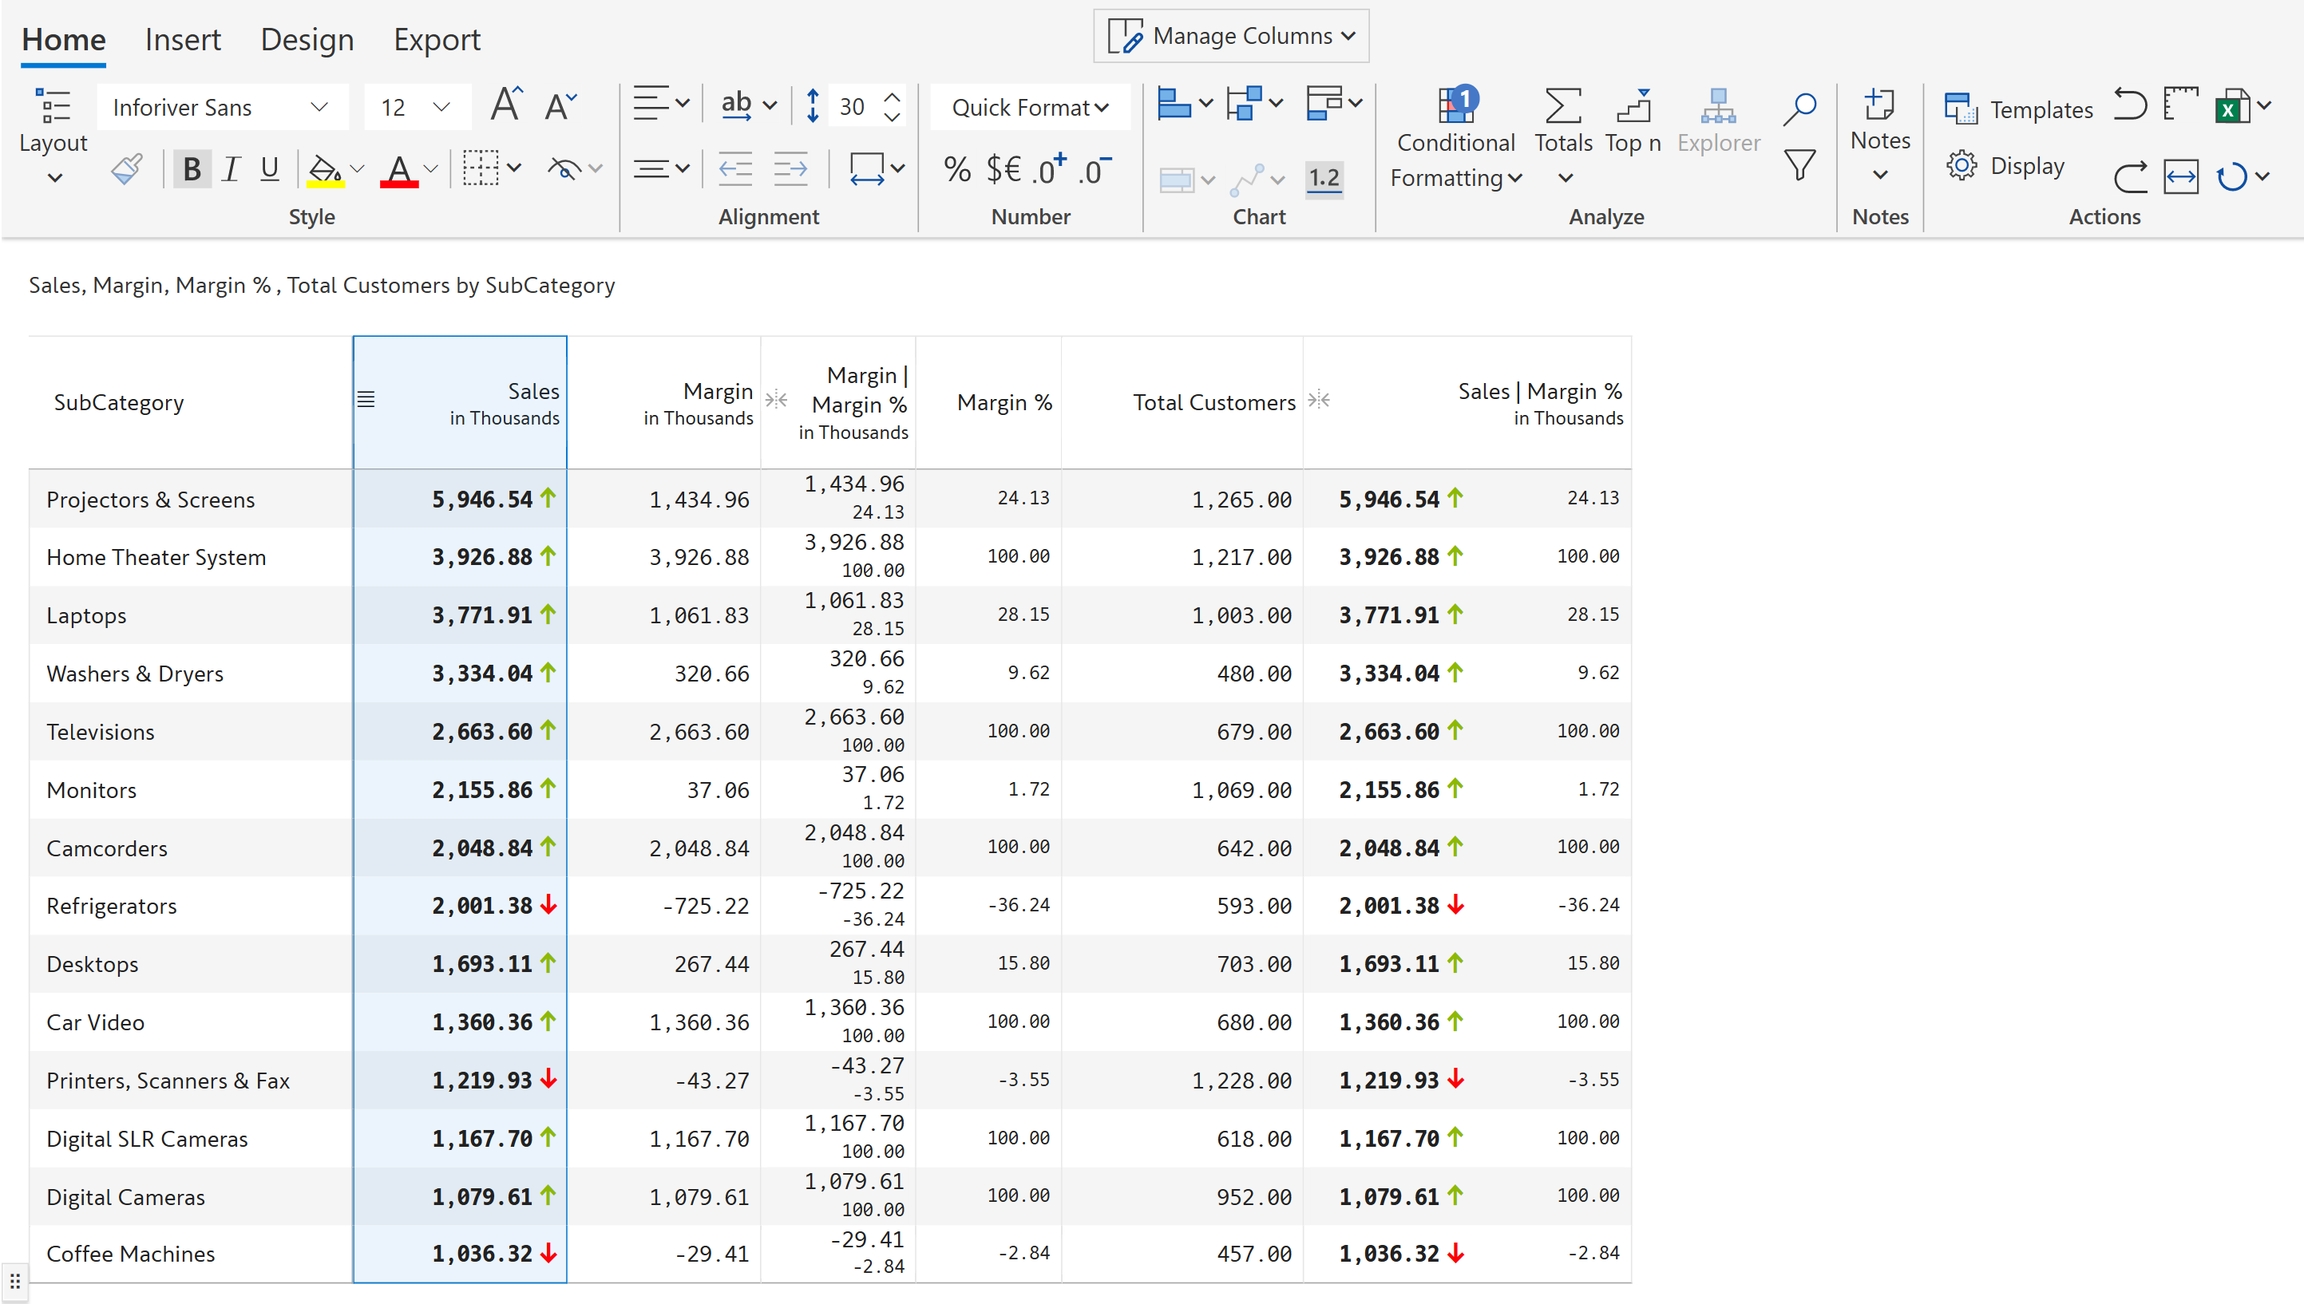This screenshot has height=1304, width=2304.
Task: Click the Display settings button
Action: tap(2006, 166)
